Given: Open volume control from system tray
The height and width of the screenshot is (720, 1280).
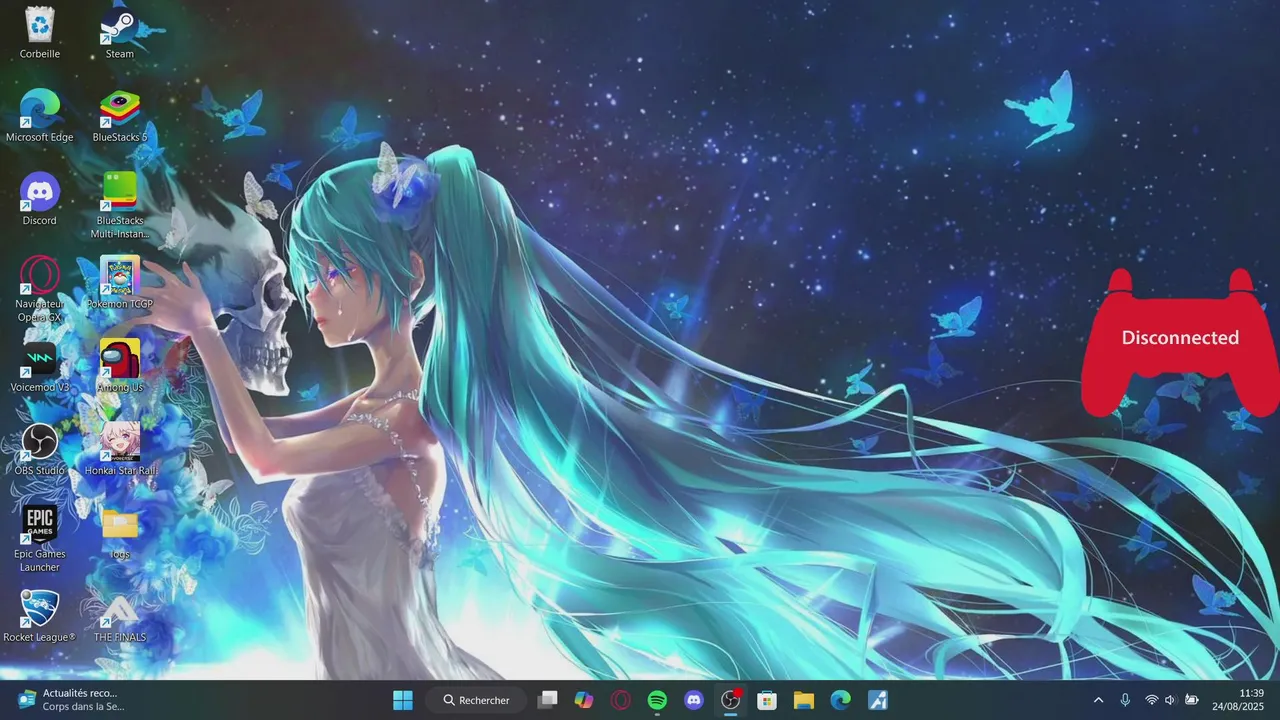Looking at the screenshot, I should (x=1171, y=700).
